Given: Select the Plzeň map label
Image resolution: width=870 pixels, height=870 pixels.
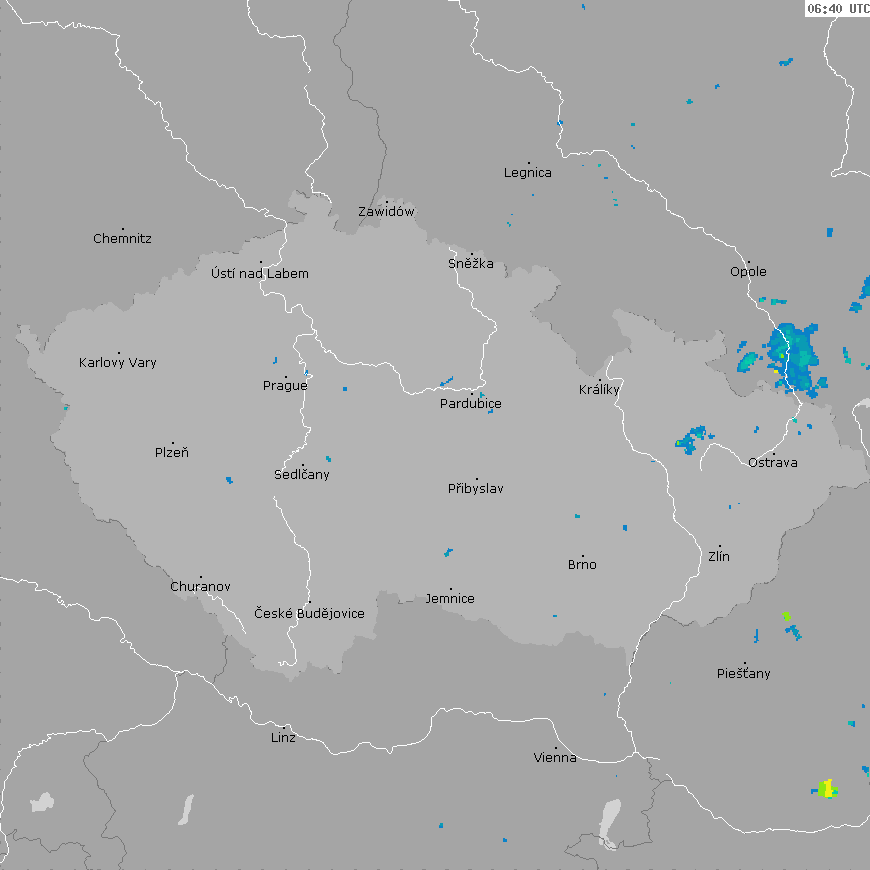Looking at the screenshot, I should [x=172, y=453].
